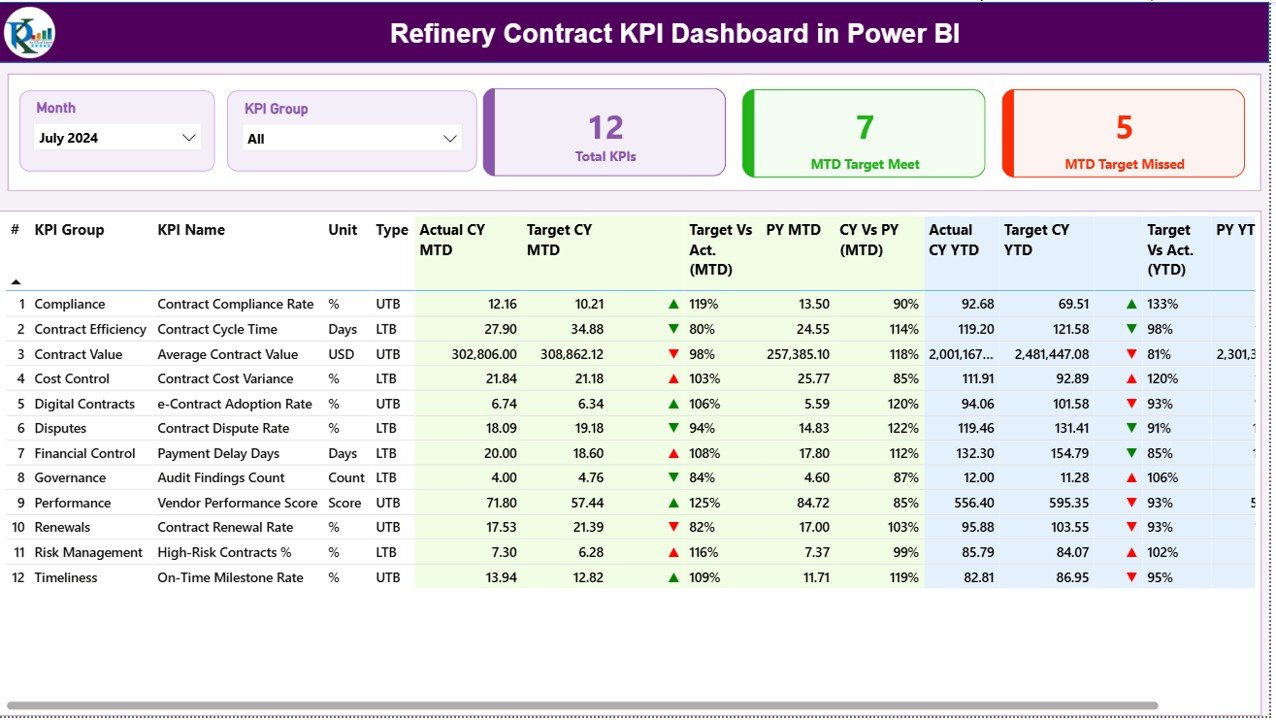Click the Actual CY MTD column header
The height and width of the screenshot is (720, 1276).
point(452,240)
